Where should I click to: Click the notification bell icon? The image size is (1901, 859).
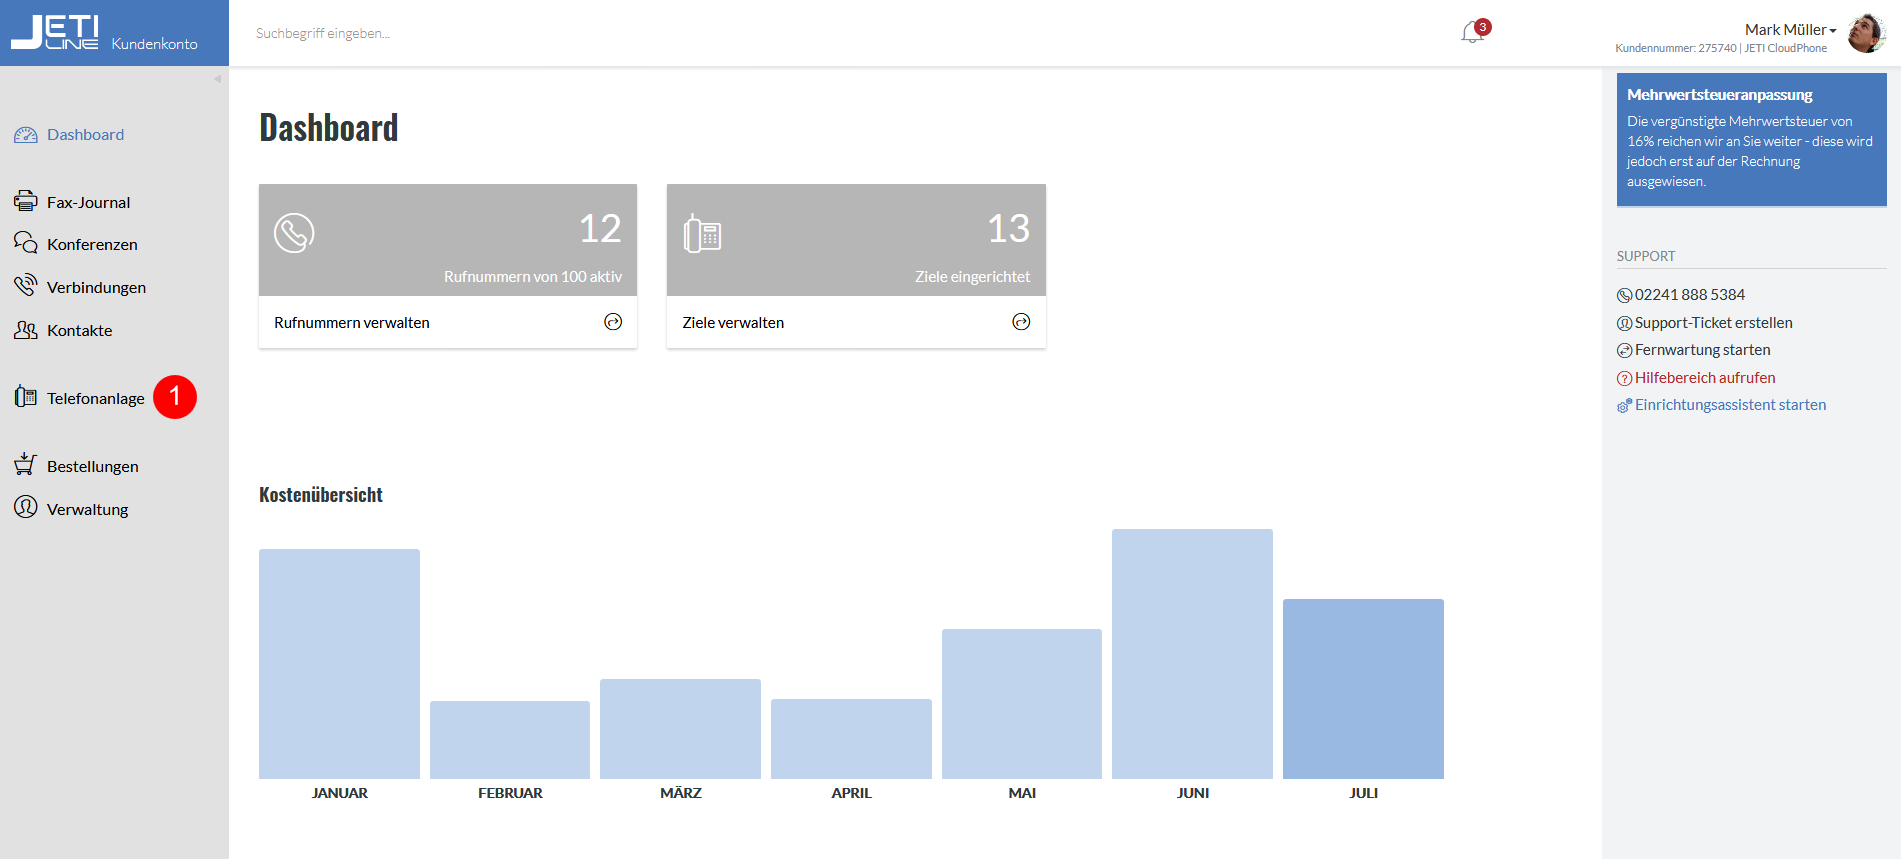(x=1472, y=33)
